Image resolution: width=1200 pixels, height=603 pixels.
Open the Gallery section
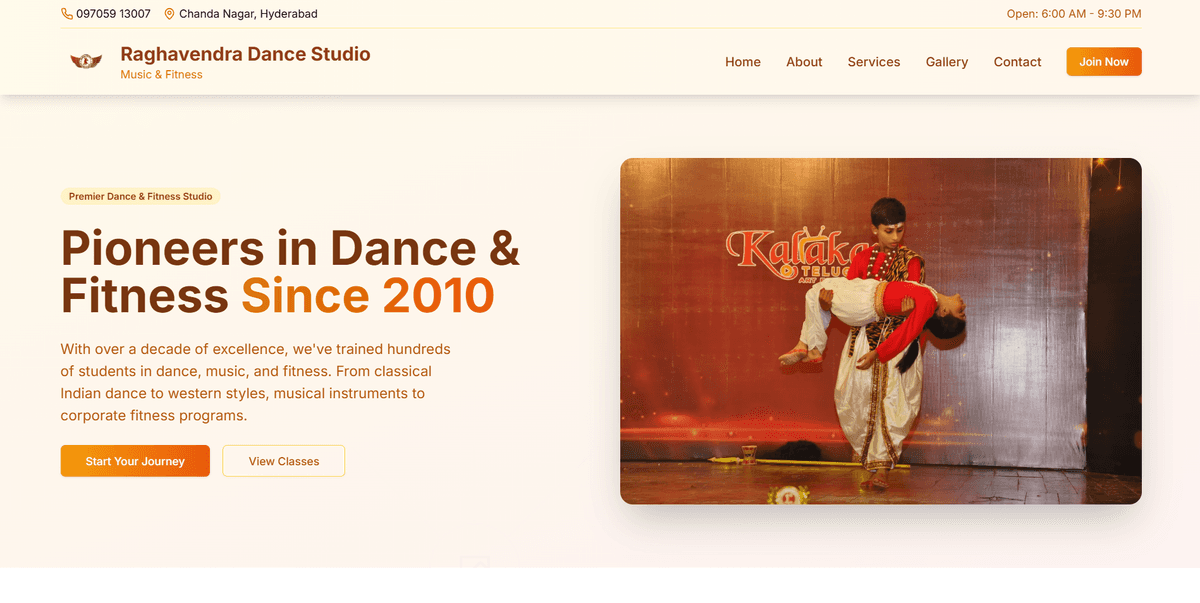[946, 62]
